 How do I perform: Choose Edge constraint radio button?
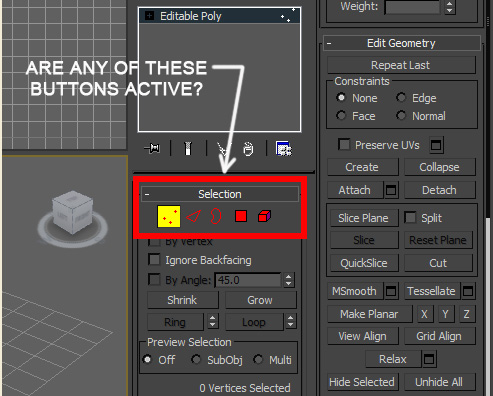[x=401, y=98]
